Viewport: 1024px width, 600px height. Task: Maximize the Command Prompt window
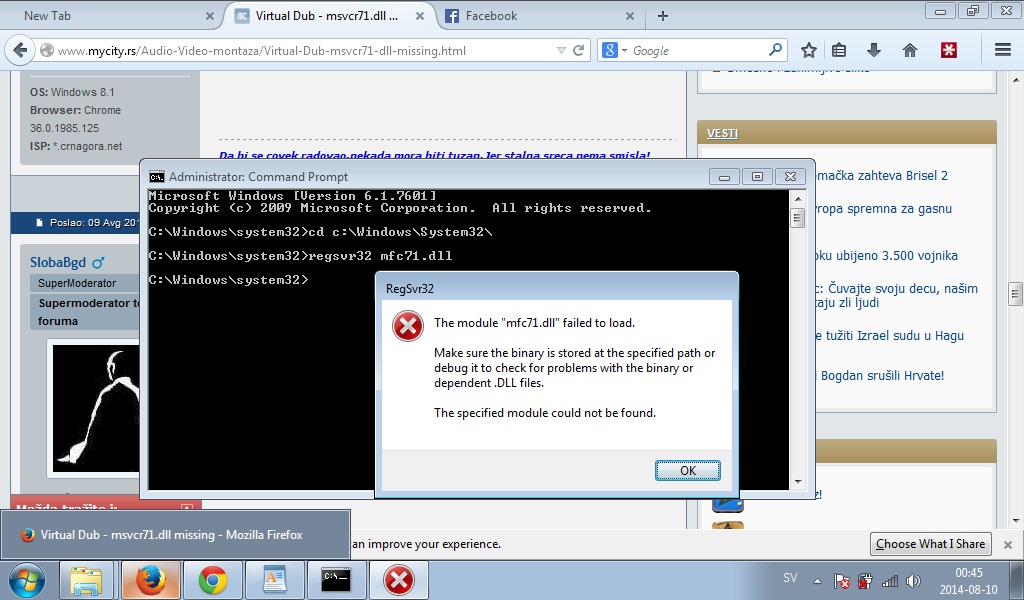(757, 177)
